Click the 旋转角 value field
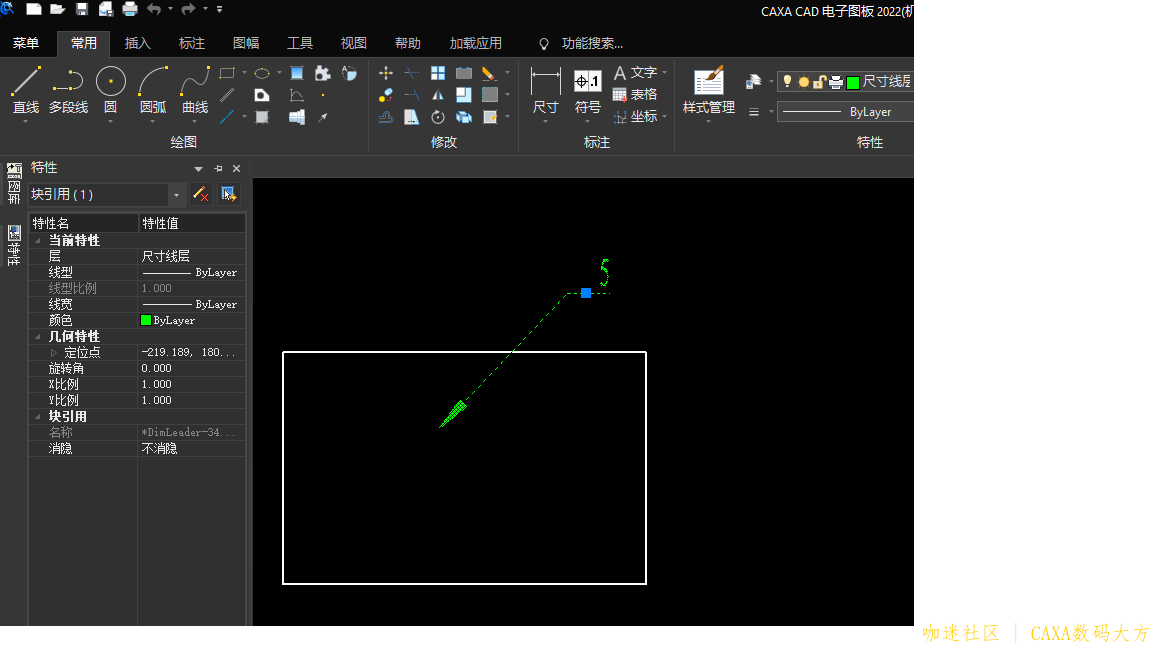 tap(190, 369)
